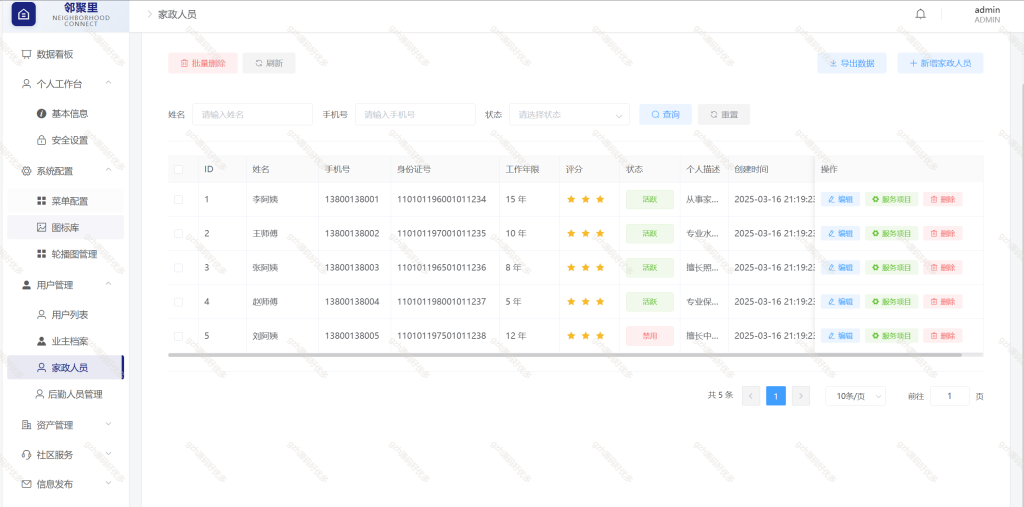This screenshot has height=507, width=1024.
Task: Click the 用户列表 user icon
Action: (41, 315)
